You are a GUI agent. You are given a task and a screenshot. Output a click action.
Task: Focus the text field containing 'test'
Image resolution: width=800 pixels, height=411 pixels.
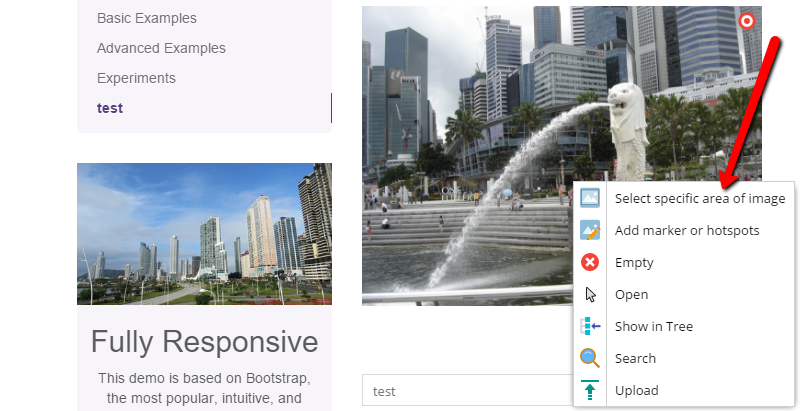[465, 391]
